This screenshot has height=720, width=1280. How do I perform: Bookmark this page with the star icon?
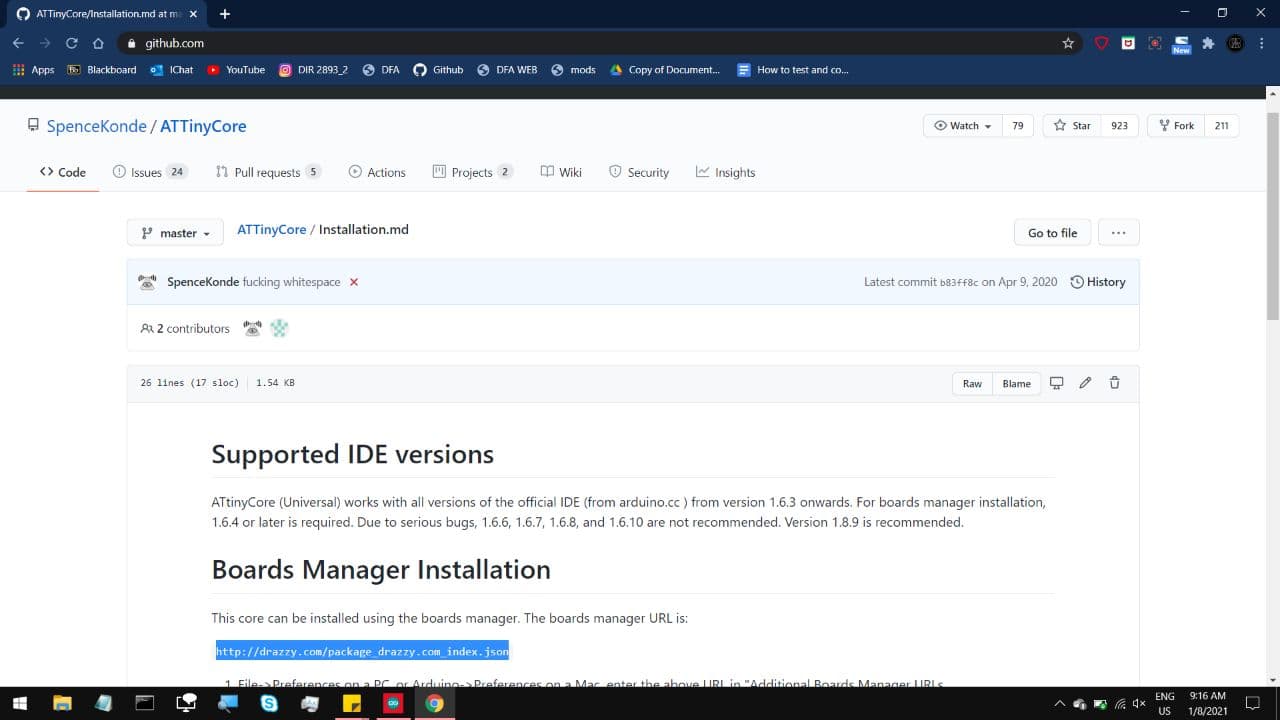click(1068, 43)
